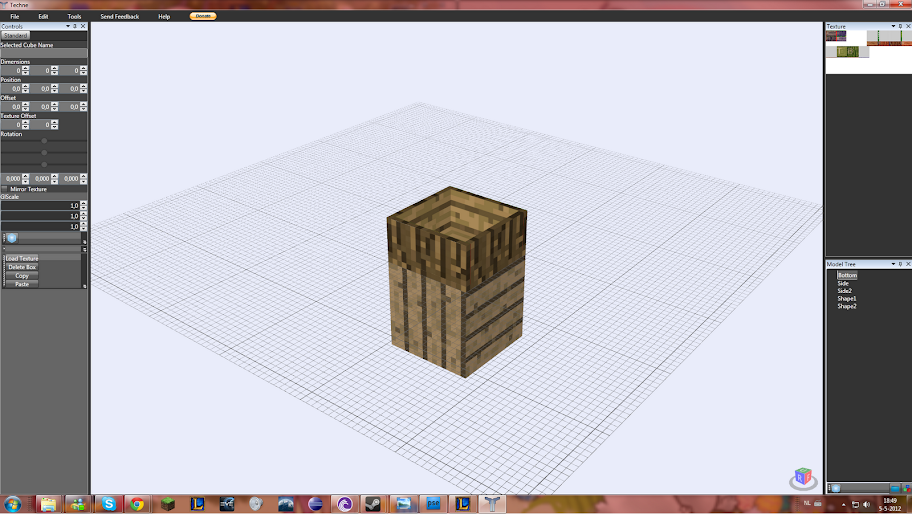Click the Delete Box button
The image size is (912, 514).
coord(22,267)
